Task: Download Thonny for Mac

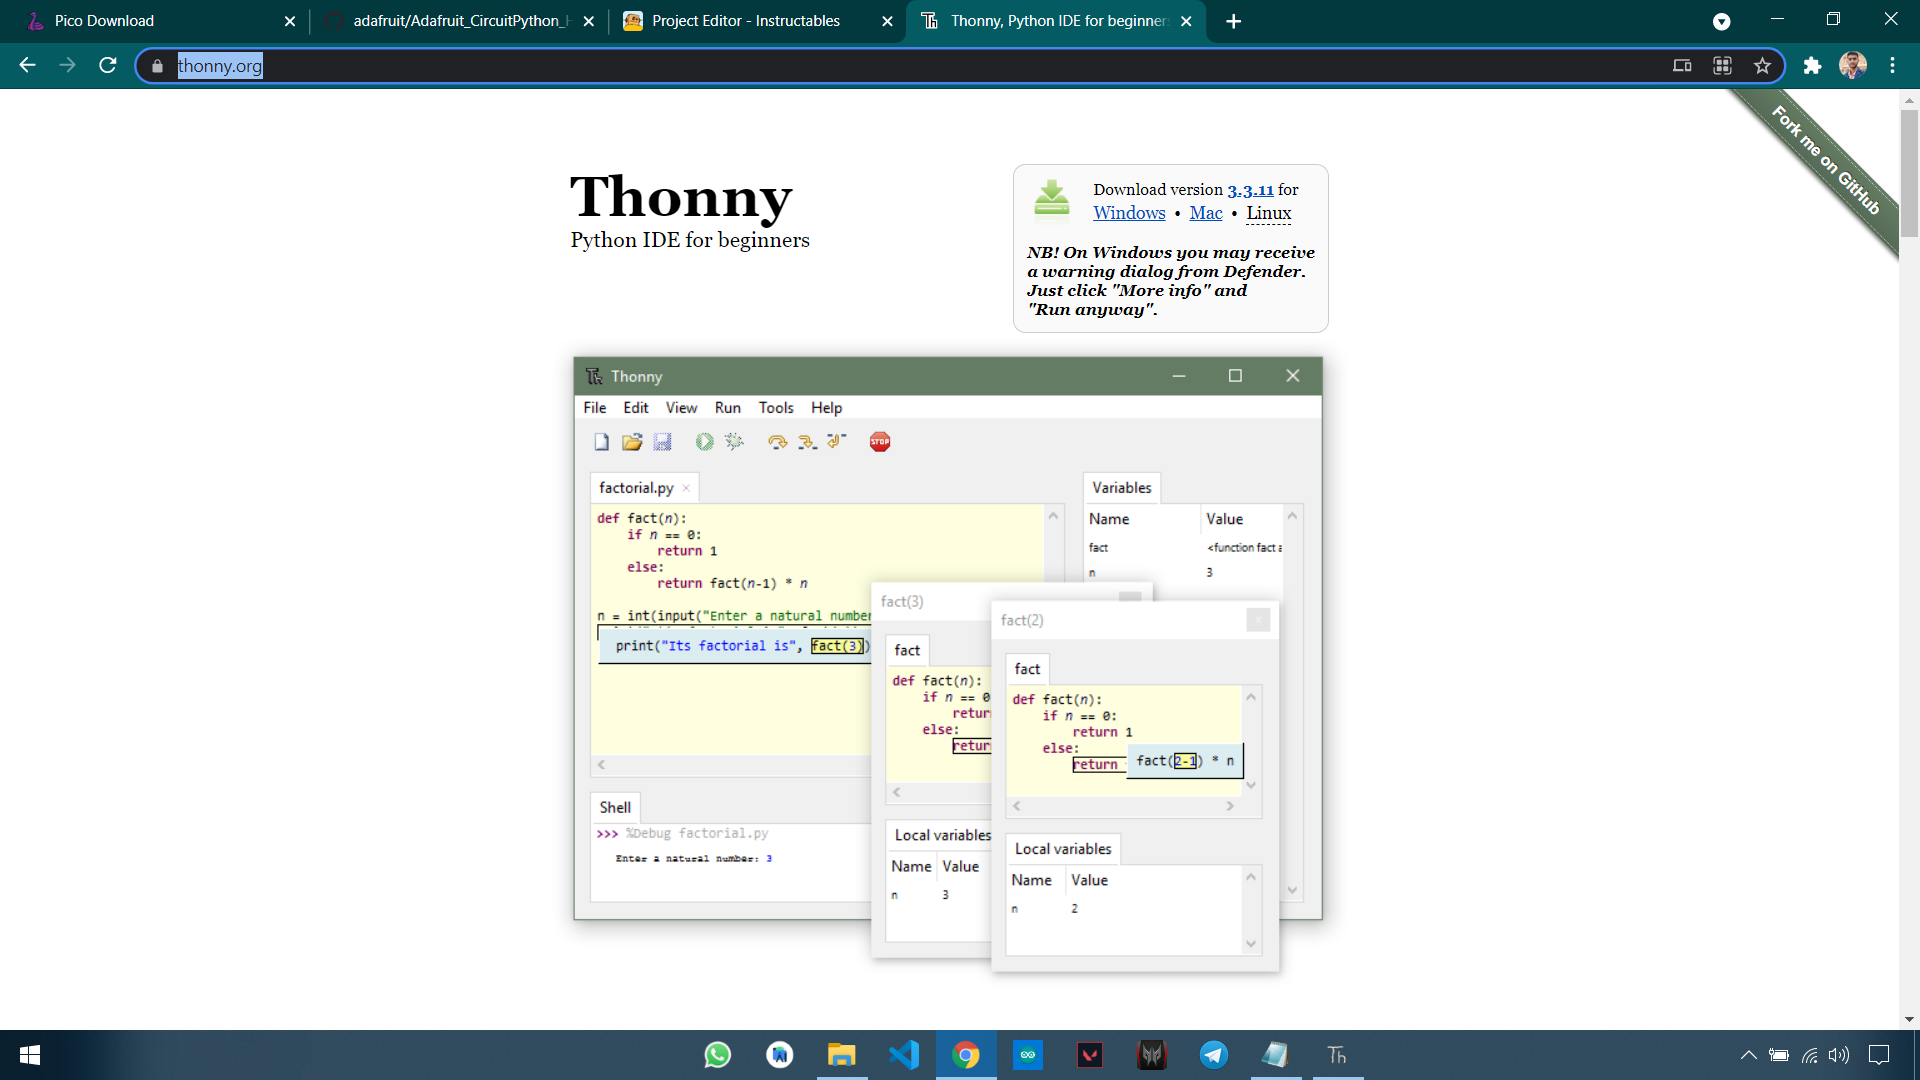Action: [1206, 213]
